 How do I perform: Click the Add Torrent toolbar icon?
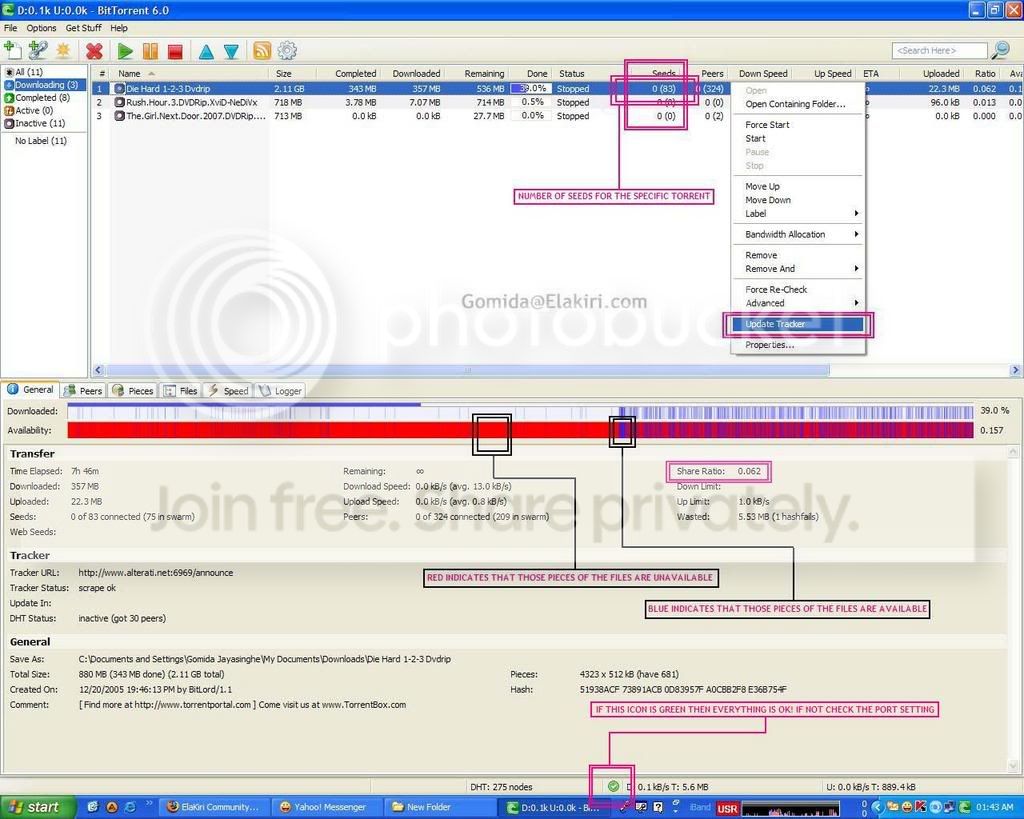(12, 50)
